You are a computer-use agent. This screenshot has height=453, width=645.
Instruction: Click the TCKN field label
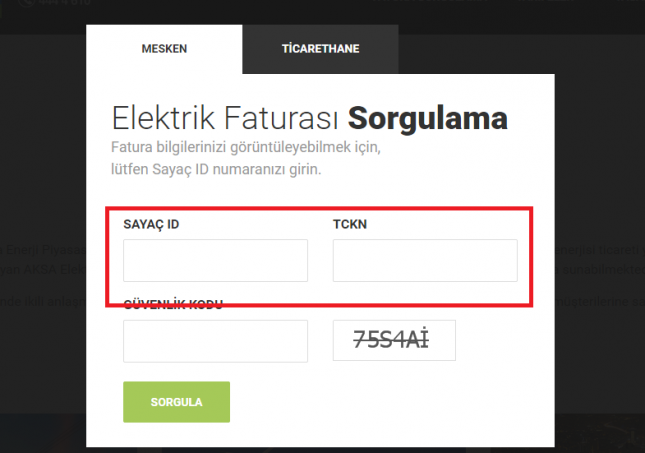pyautogui.click(x=348, y=223)
